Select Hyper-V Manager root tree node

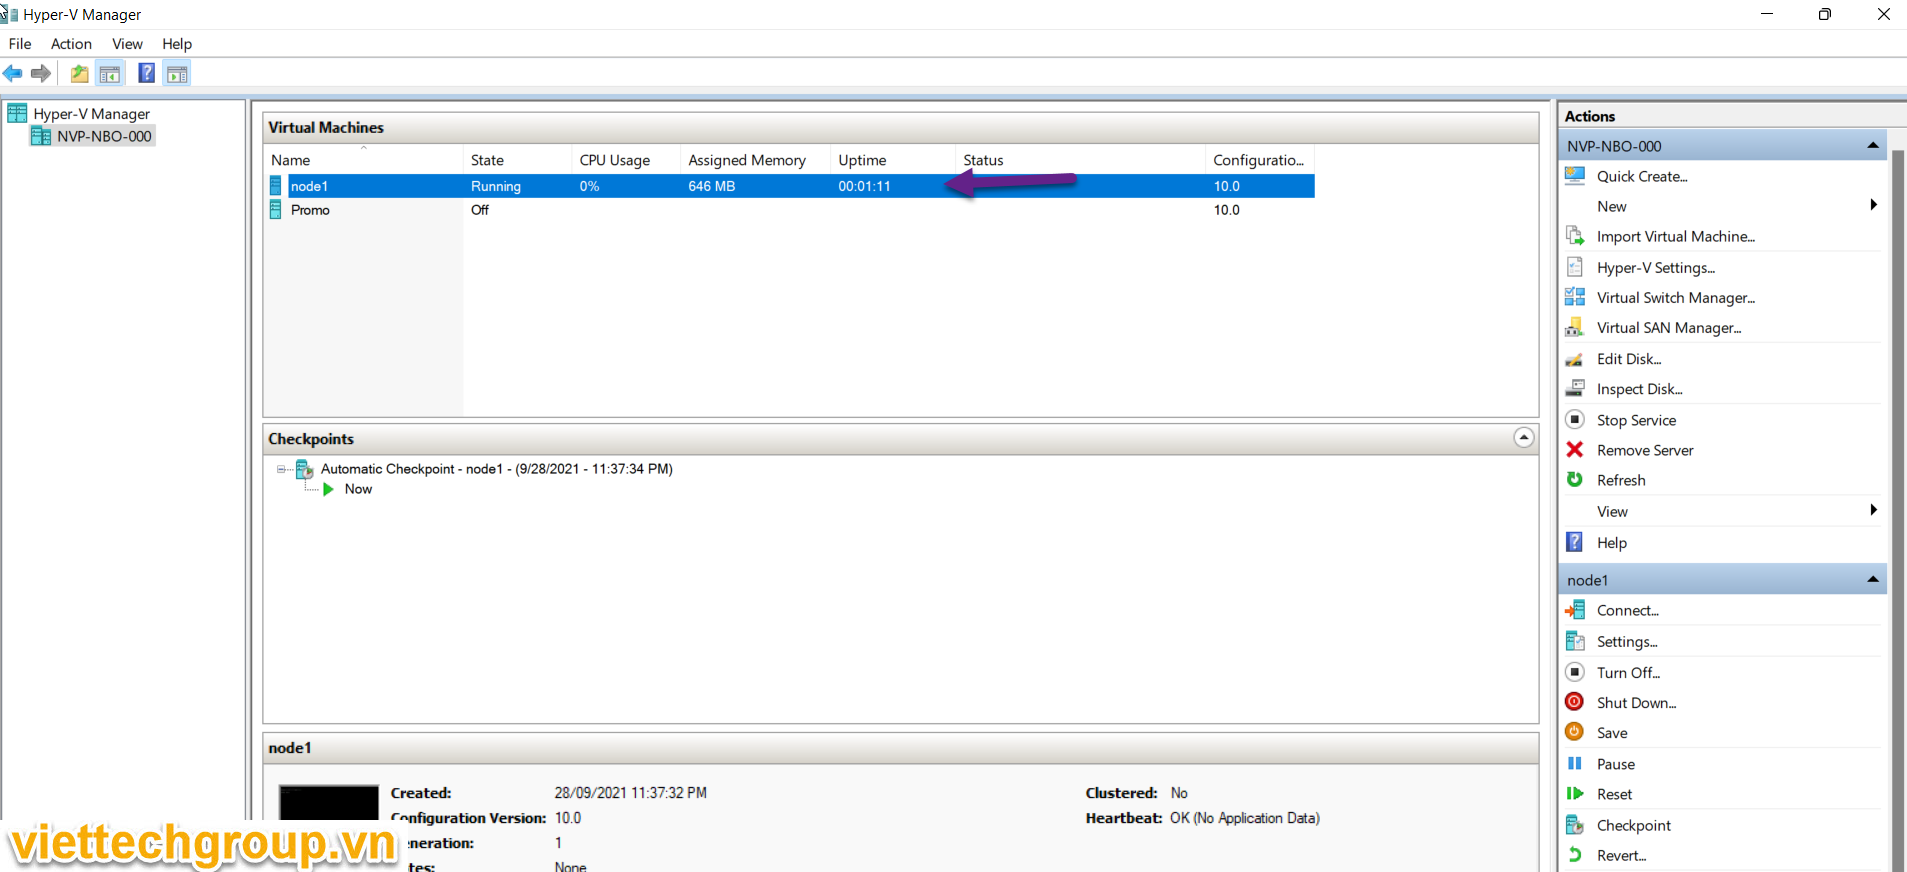pos(91,114)
